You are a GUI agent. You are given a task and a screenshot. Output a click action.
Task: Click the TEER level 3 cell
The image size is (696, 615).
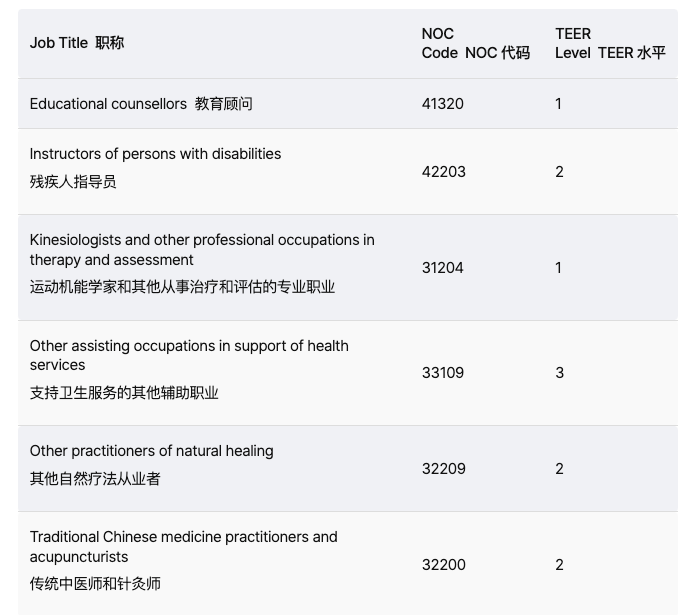560,373
